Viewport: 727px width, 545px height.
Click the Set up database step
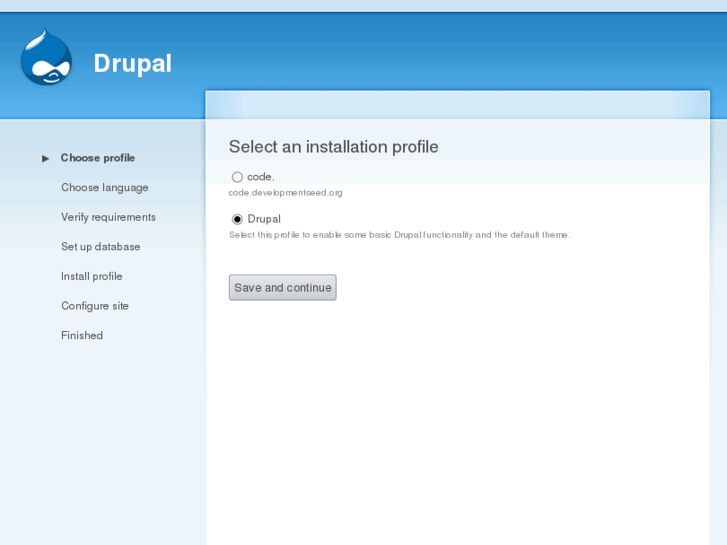click(x=101, y=247)
